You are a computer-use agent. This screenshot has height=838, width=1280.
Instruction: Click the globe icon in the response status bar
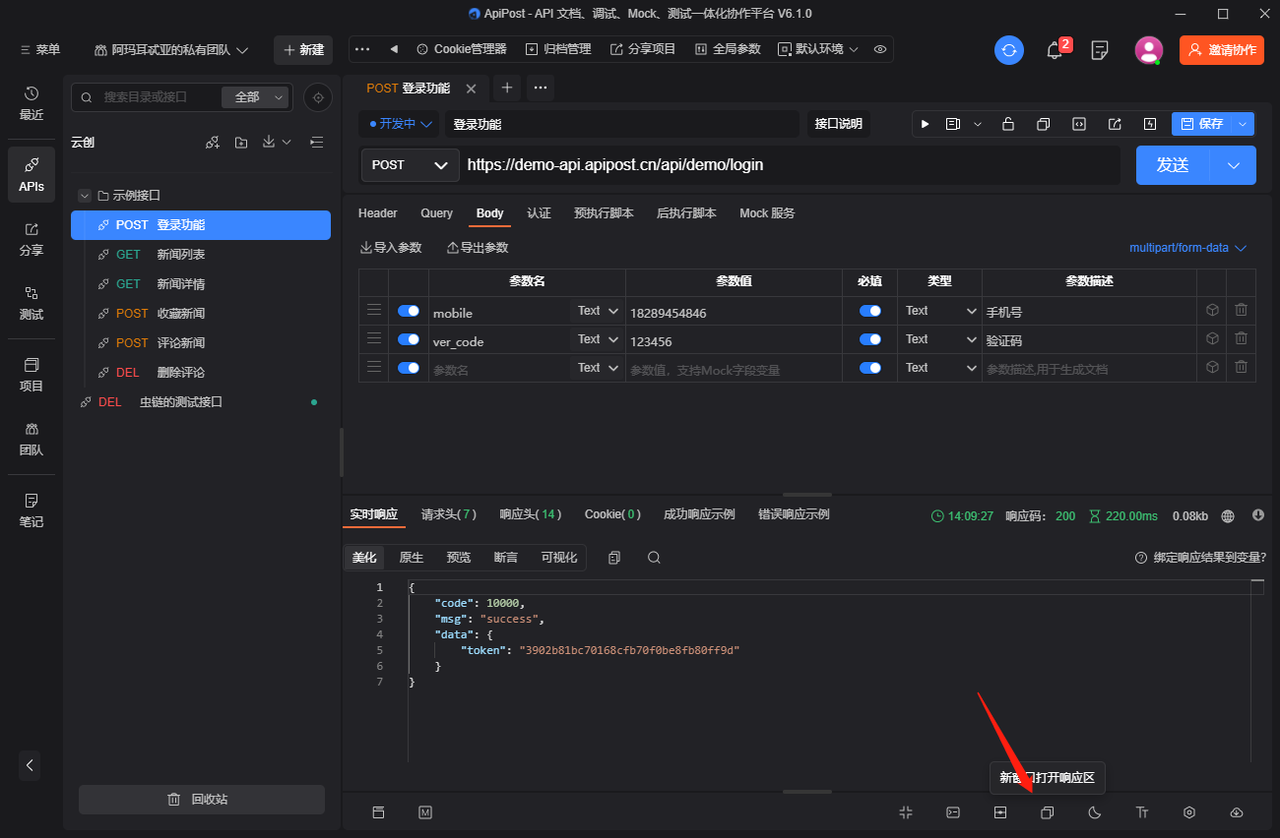[1229, 516]
